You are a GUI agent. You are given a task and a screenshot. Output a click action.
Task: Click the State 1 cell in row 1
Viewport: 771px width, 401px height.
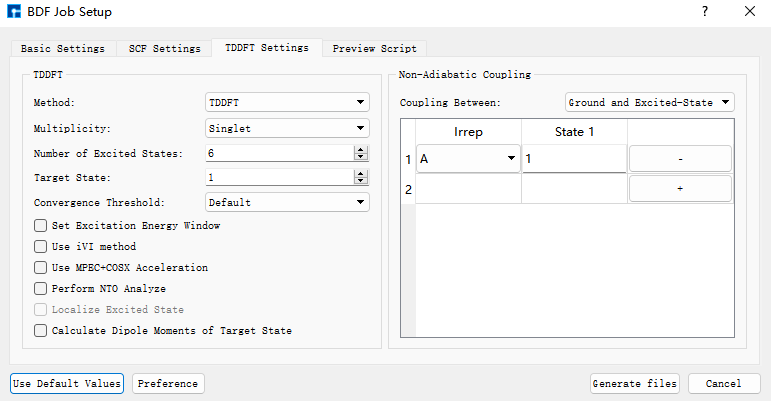tap(574, 159)
